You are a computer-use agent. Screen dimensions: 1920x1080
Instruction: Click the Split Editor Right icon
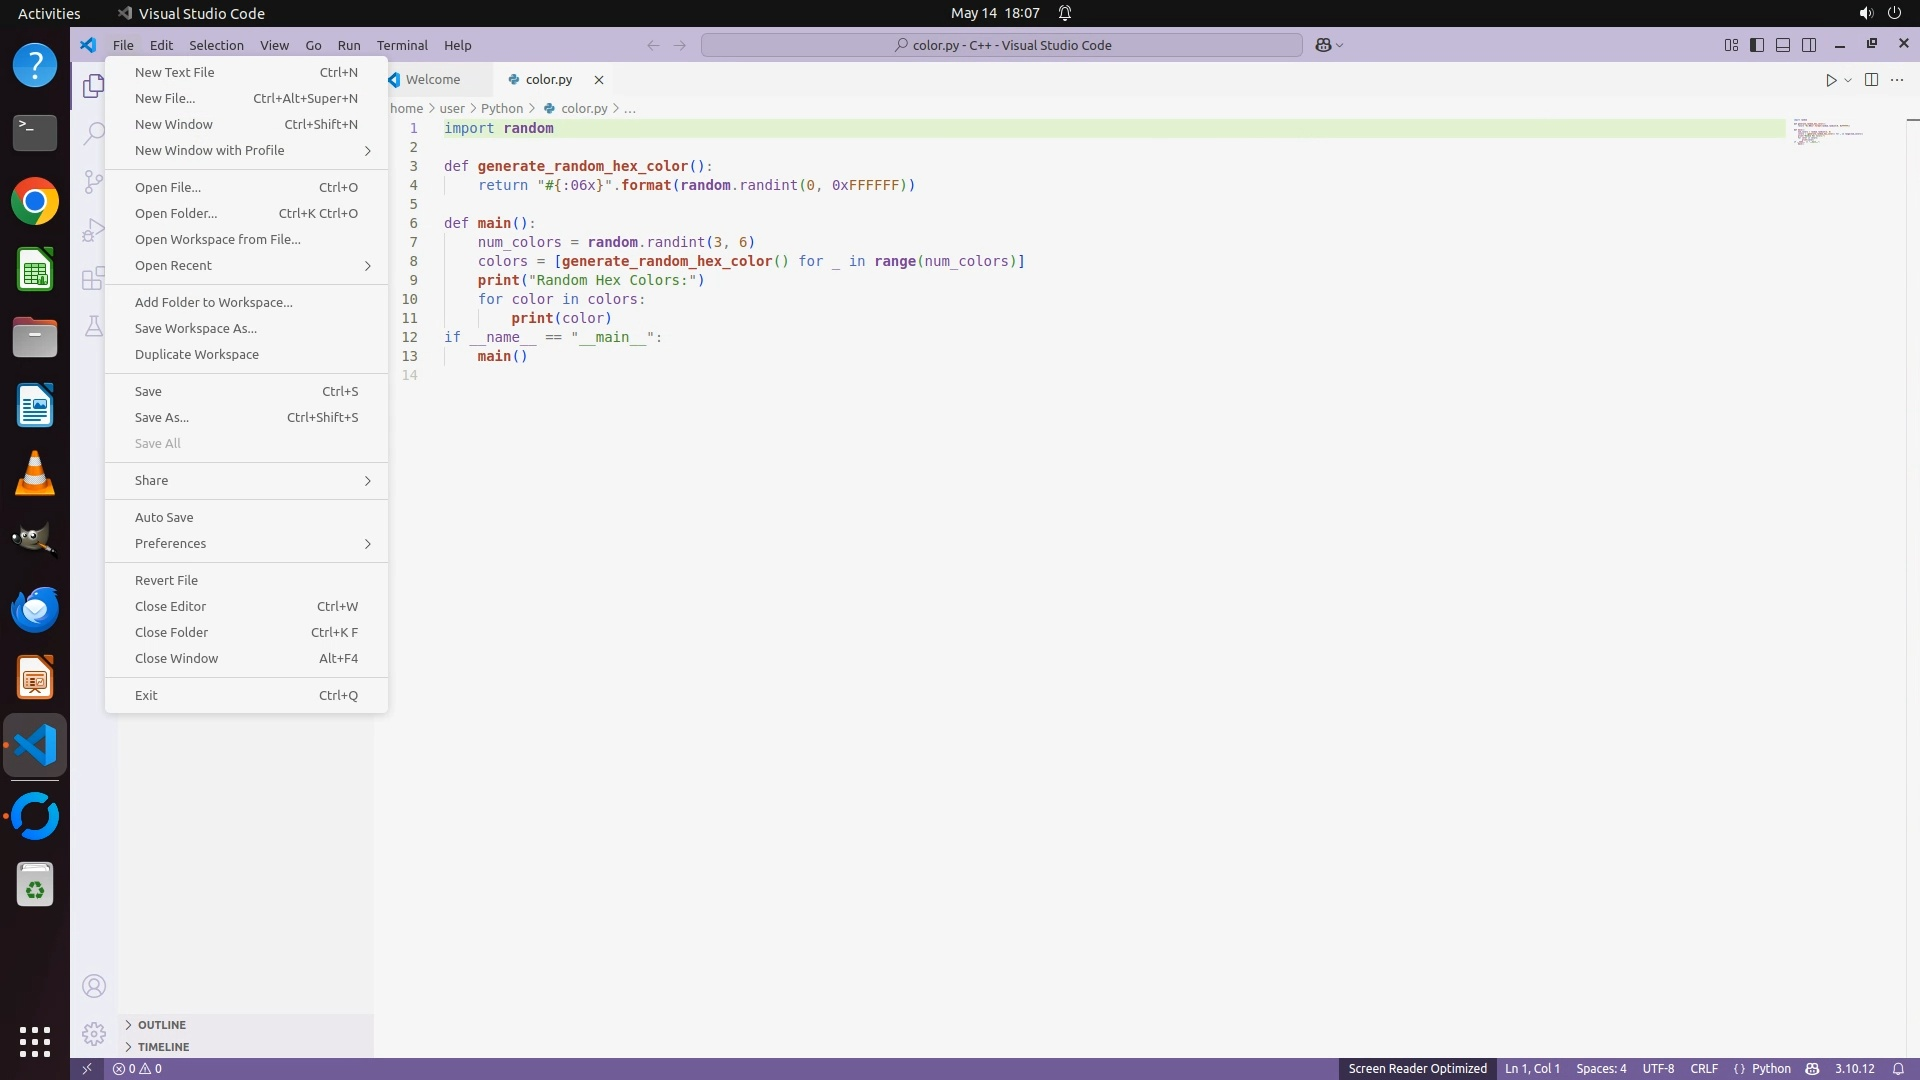coord(1871,80)
